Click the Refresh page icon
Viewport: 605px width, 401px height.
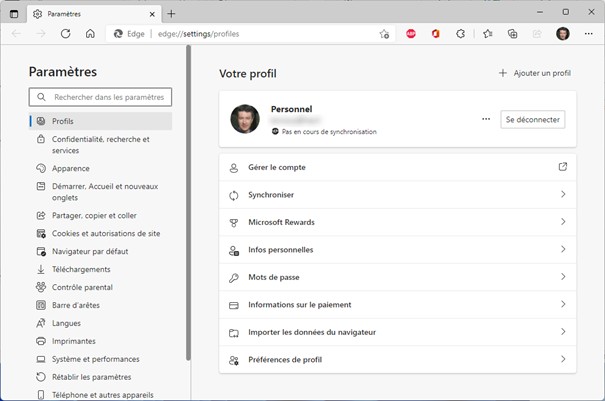(65, 33)
